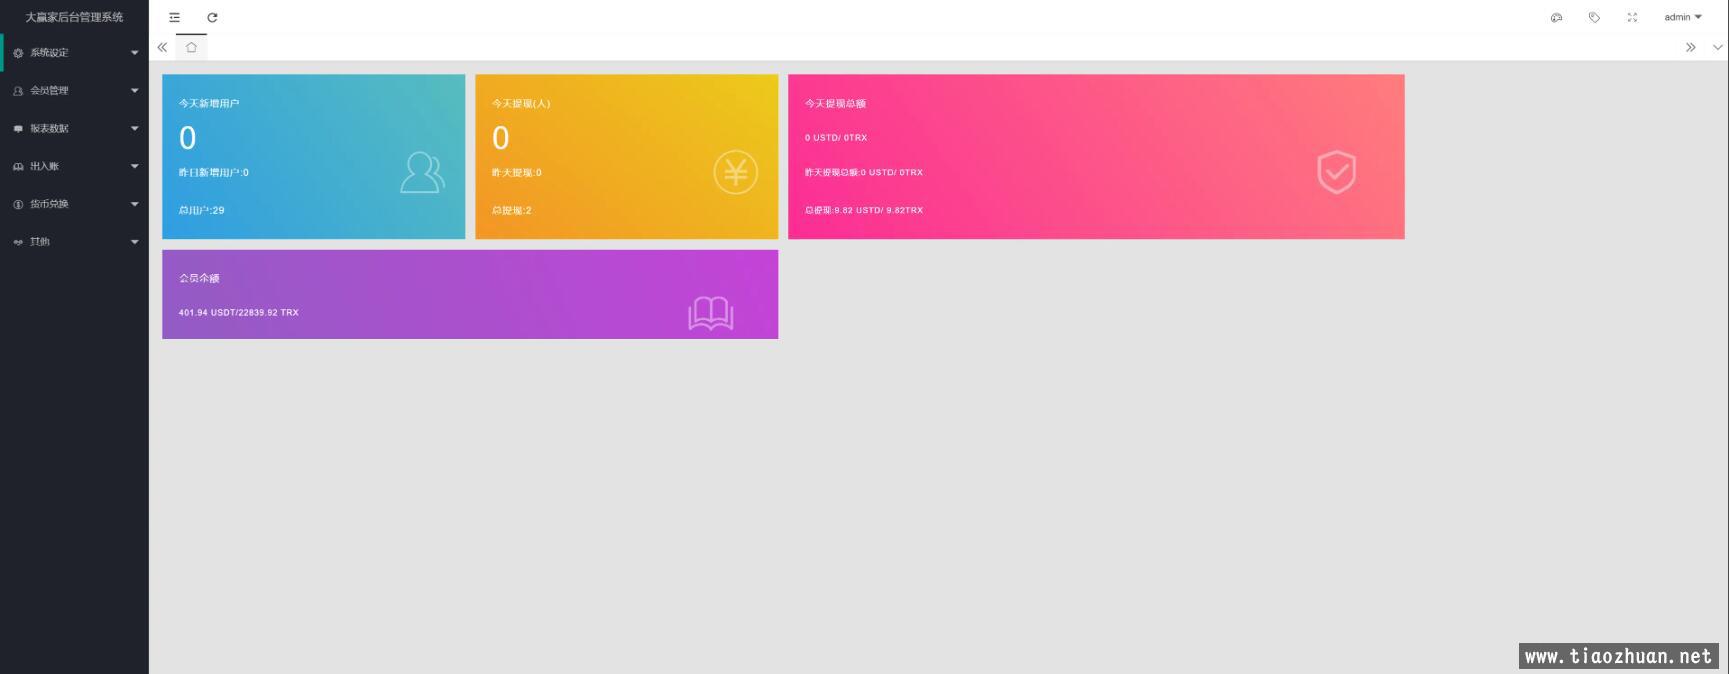Click the coin icon beside 货币兑换
The height and width of the screenshot is (674, 1729).
tap(18, 204)
